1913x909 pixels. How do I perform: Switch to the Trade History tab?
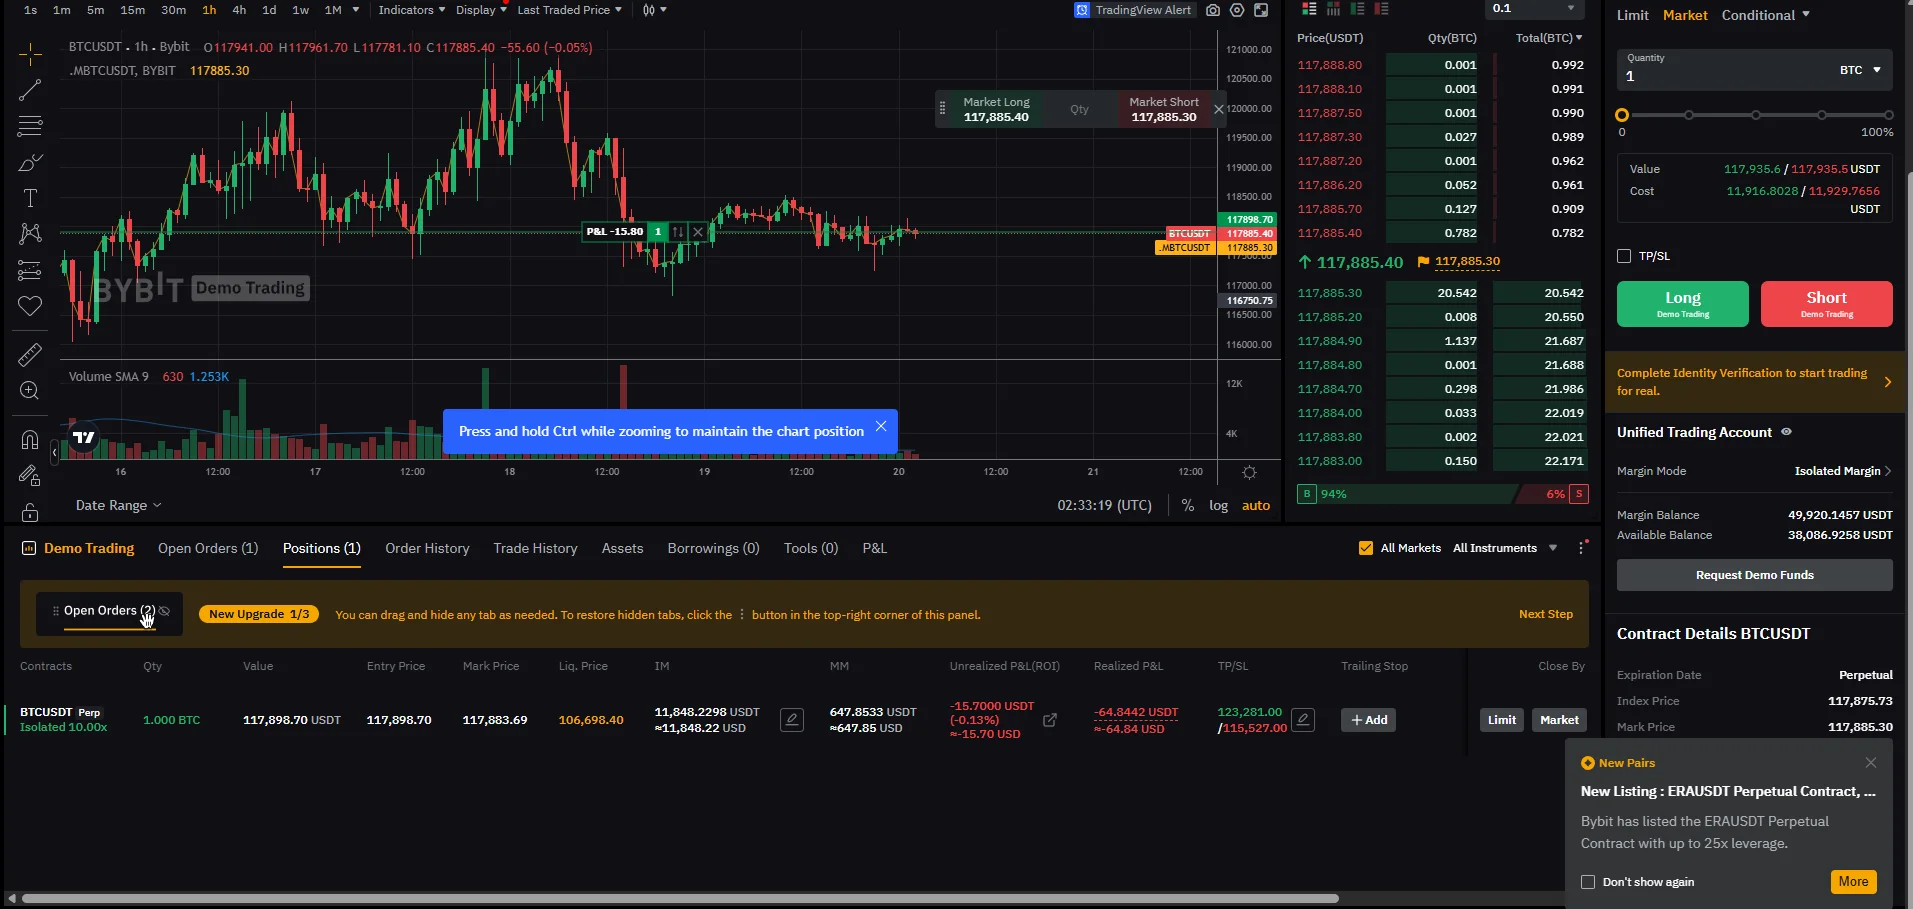click(x=535, y=548)
